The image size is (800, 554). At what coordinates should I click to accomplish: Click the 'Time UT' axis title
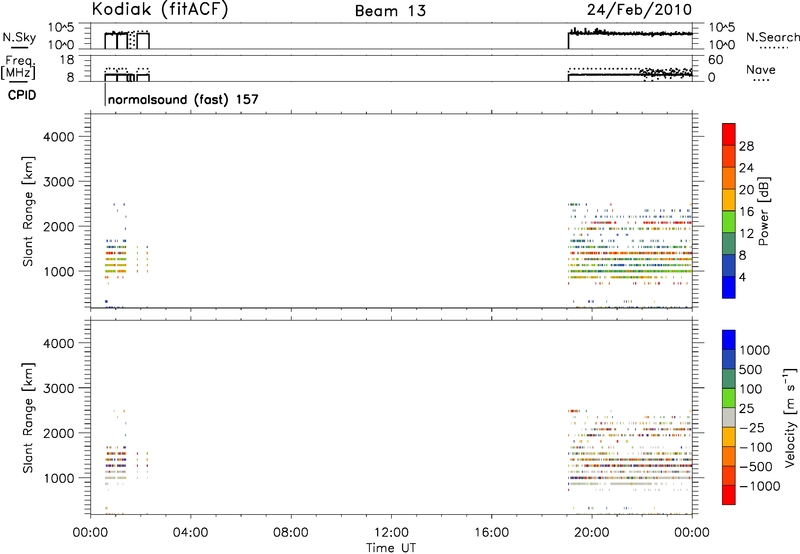391,548
